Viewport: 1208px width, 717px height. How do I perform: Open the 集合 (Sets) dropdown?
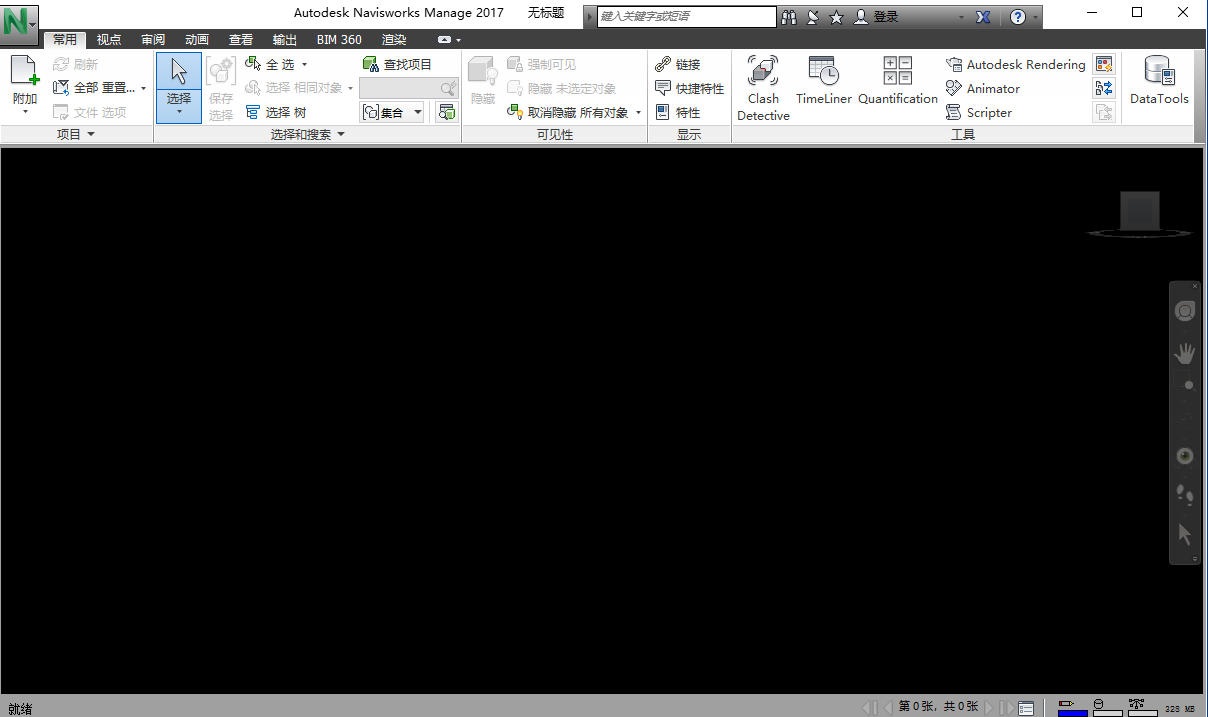click(419, 111)
